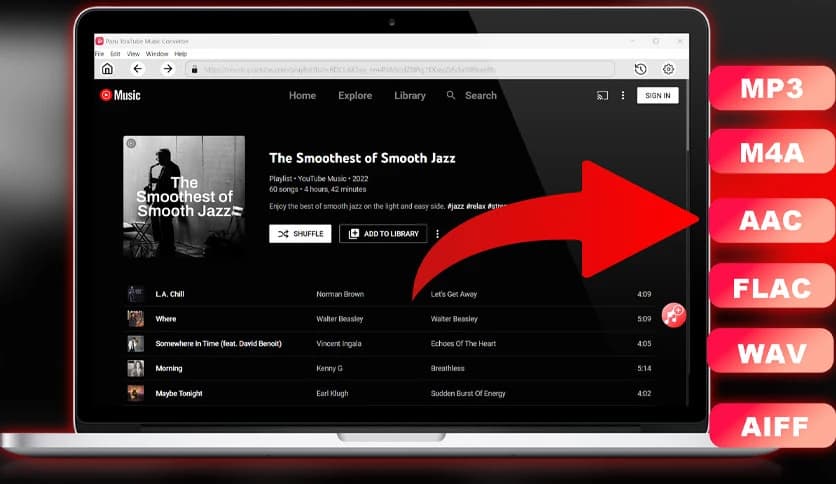
Task: Switch to the Home tab
Action: tap(302, 95)
